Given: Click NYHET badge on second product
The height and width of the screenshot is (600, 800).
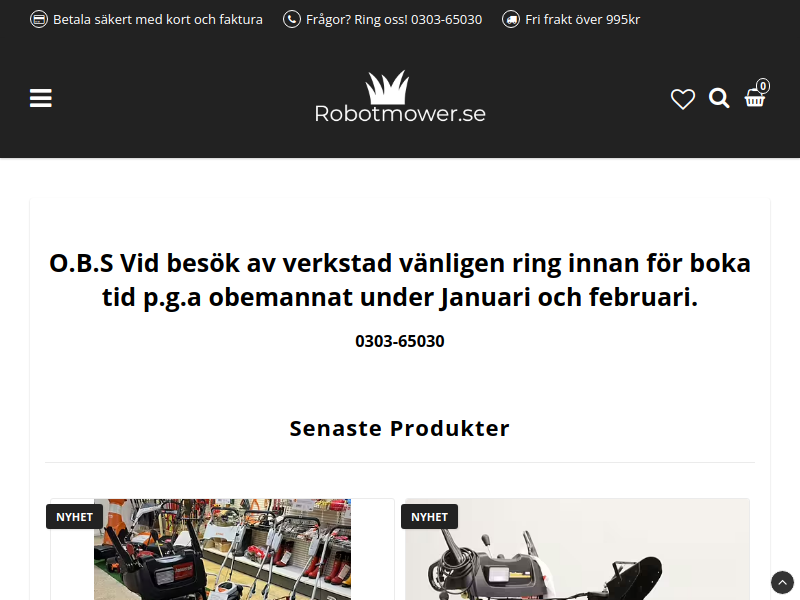Looking at the screenshot, I should pos(429,517).
